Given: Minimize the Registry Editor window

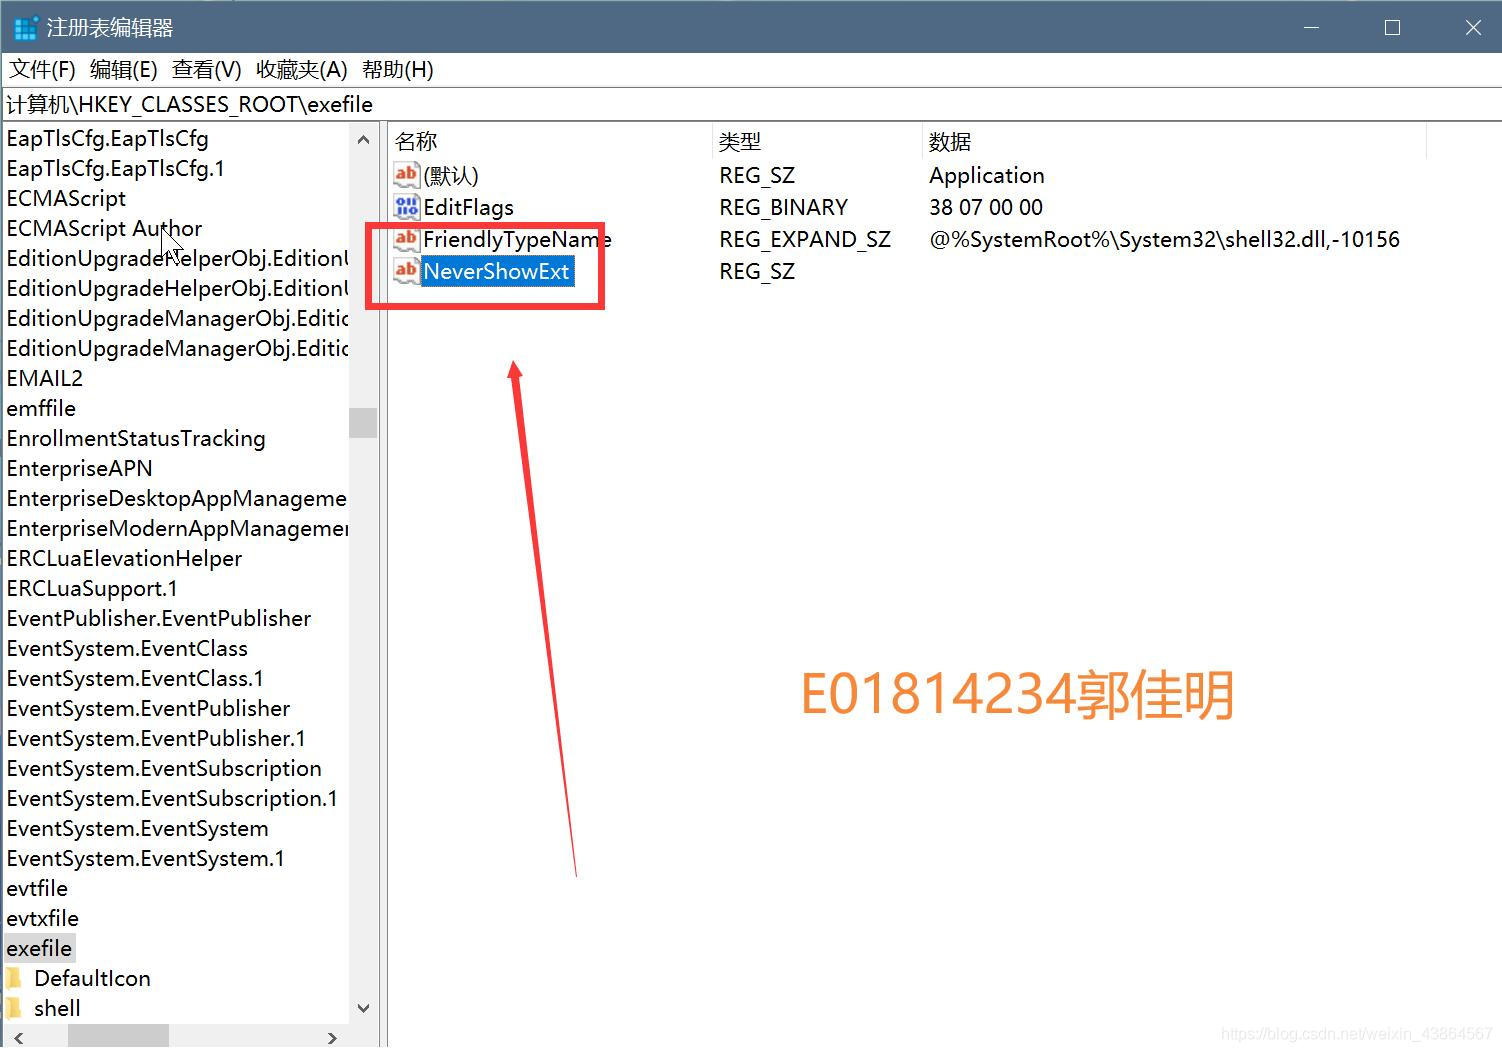Looking at the screenshot, I should (x=1311, y=28).
